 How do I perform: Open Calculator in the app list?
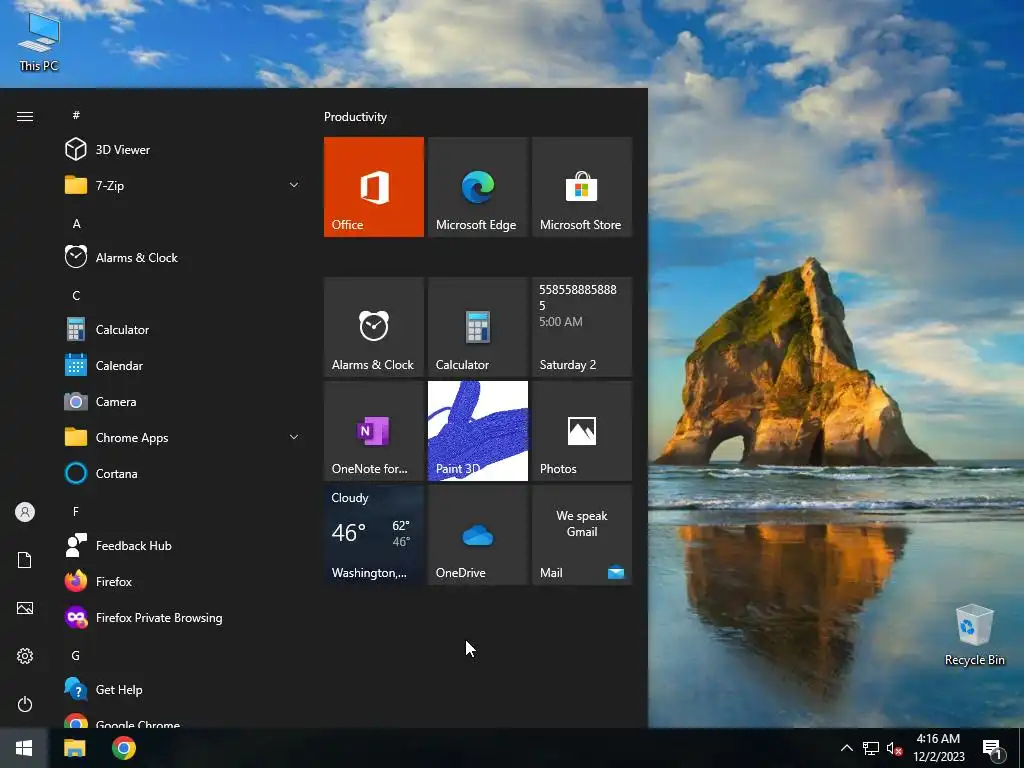click(183, 330)
